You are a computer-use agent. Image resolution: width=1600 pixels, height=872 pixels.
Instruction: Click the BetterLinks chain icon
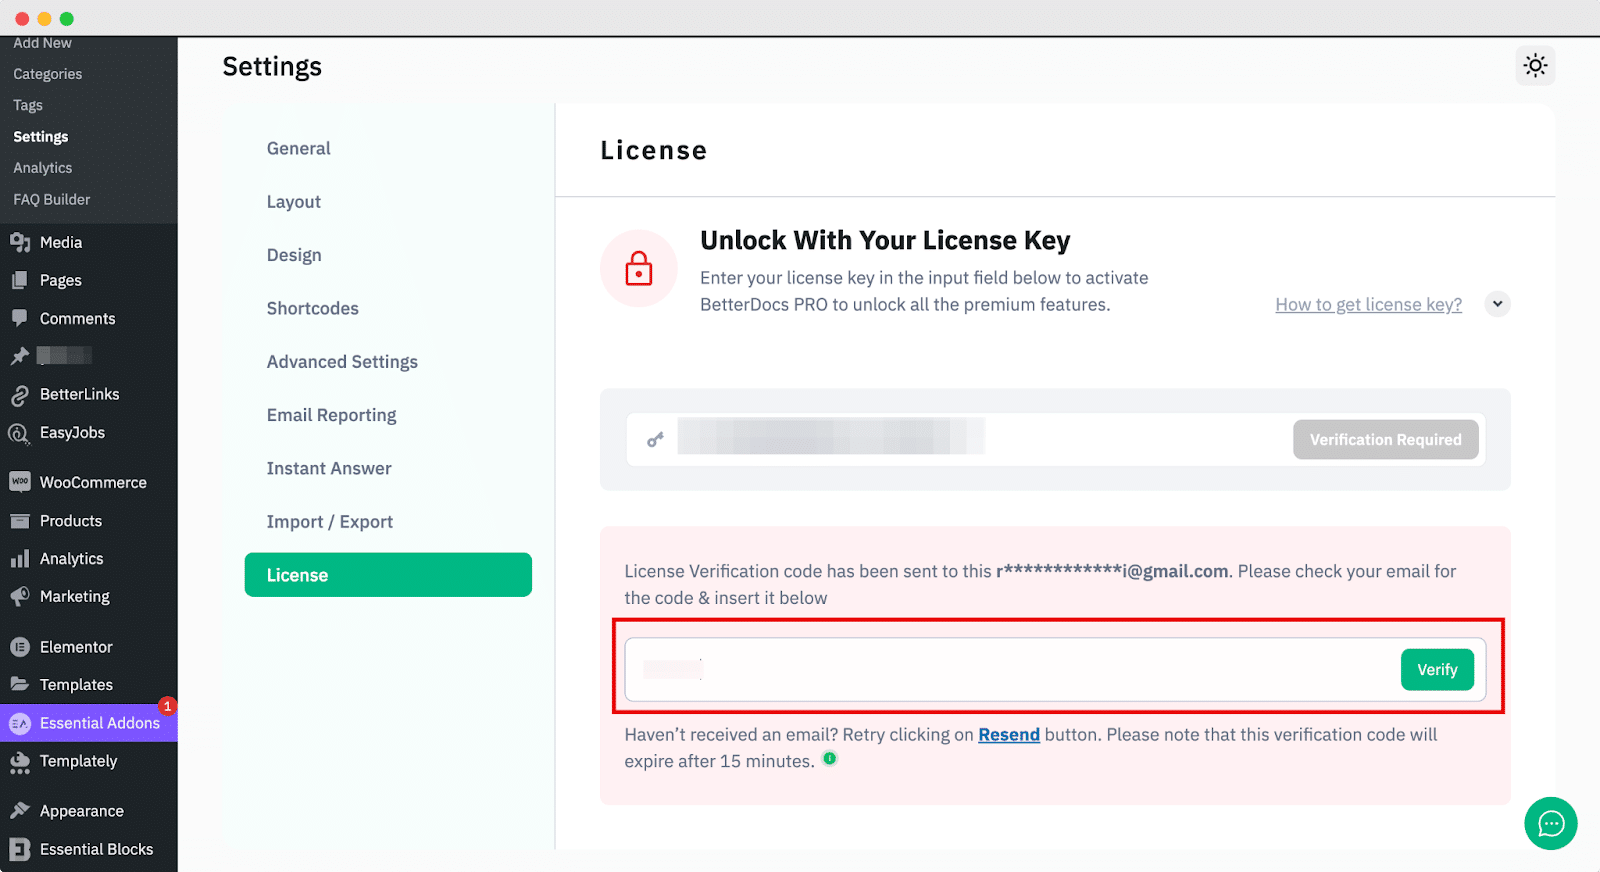pos(20,395)
